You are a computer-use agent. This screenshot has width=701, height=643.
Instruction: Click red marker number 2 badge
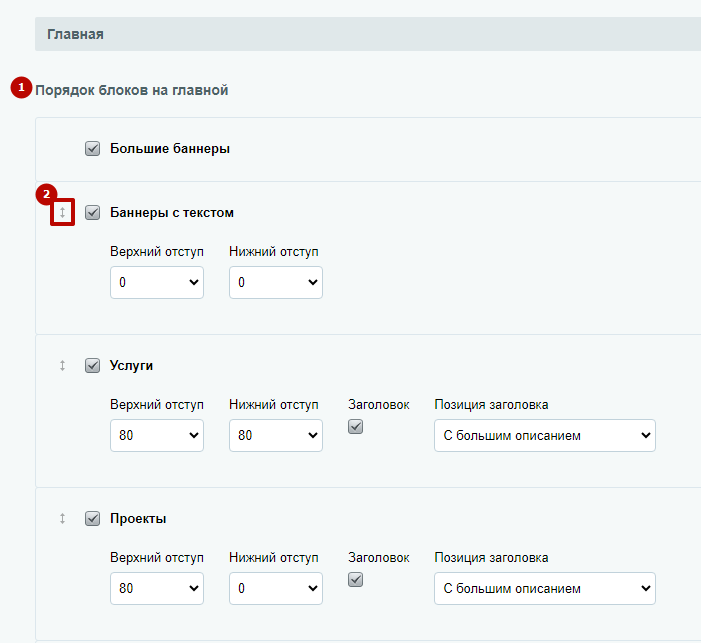[x=46, y=194]
